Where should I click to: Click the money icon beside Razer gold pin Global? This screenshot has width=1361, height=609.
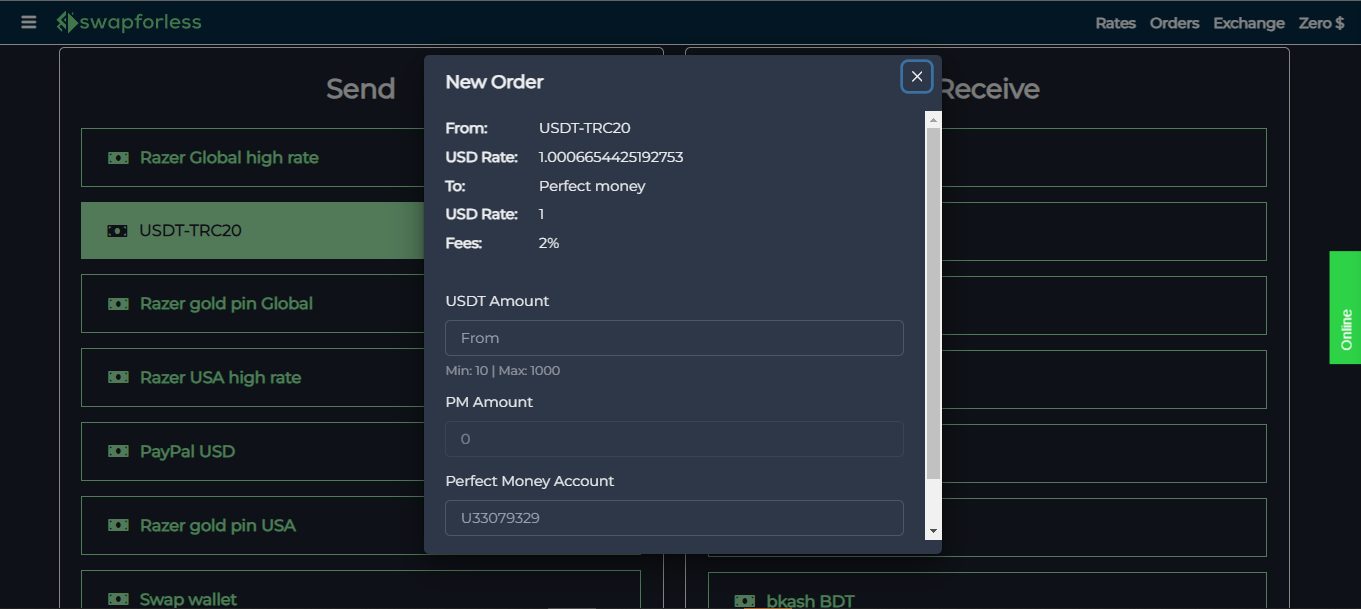click(x=118, y=304)
